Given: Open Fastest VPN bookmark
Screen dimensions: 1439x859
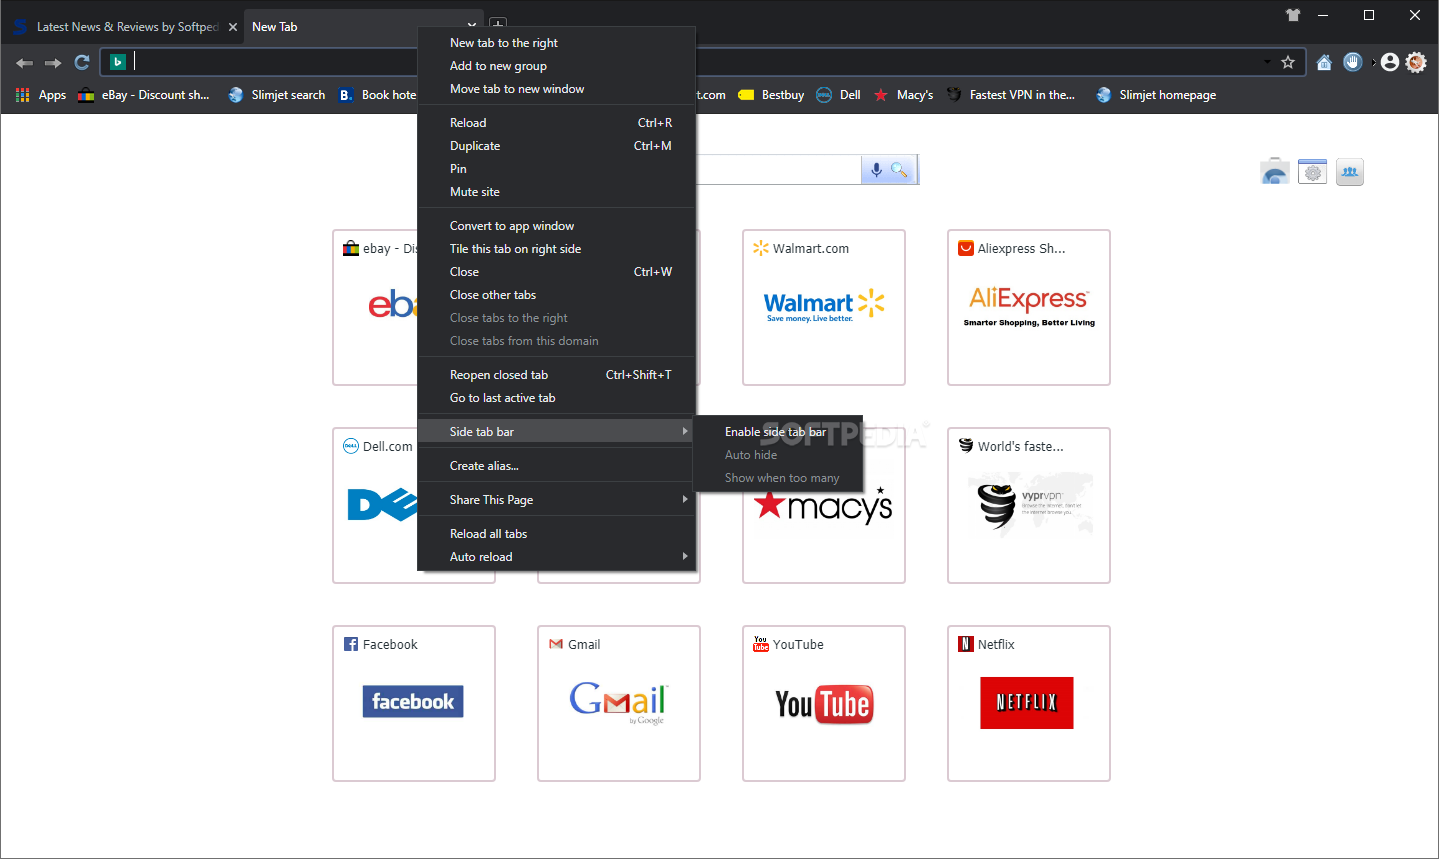Looking at the screenshot, I should (1011, 95).
